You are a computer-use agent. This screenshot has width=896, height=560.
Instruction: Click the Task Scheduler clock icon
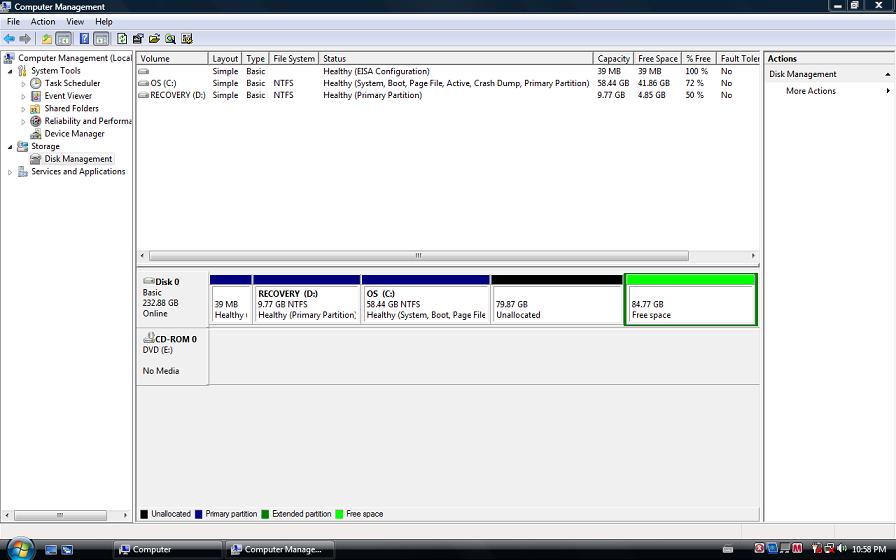tap(35, 83)
